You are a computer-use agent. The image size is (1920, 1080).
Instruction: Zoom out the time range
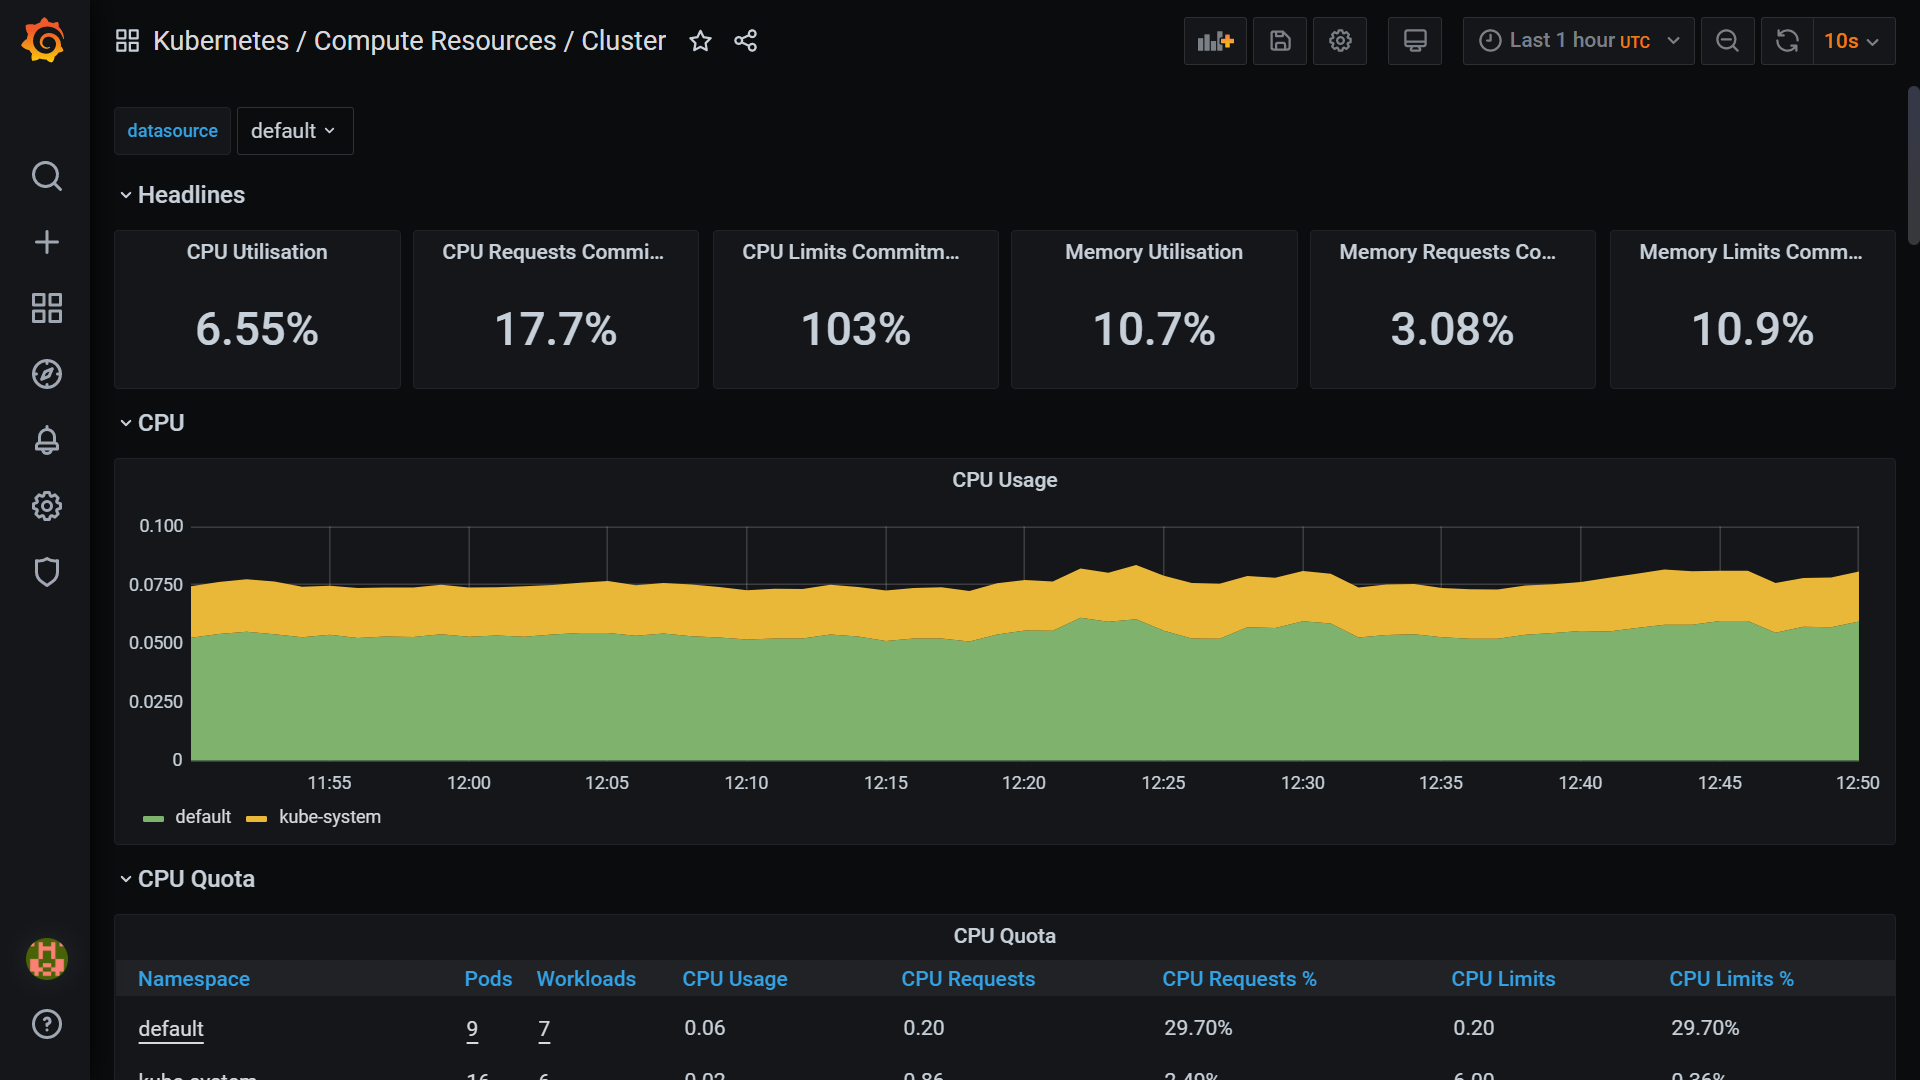coord(1727,41)
